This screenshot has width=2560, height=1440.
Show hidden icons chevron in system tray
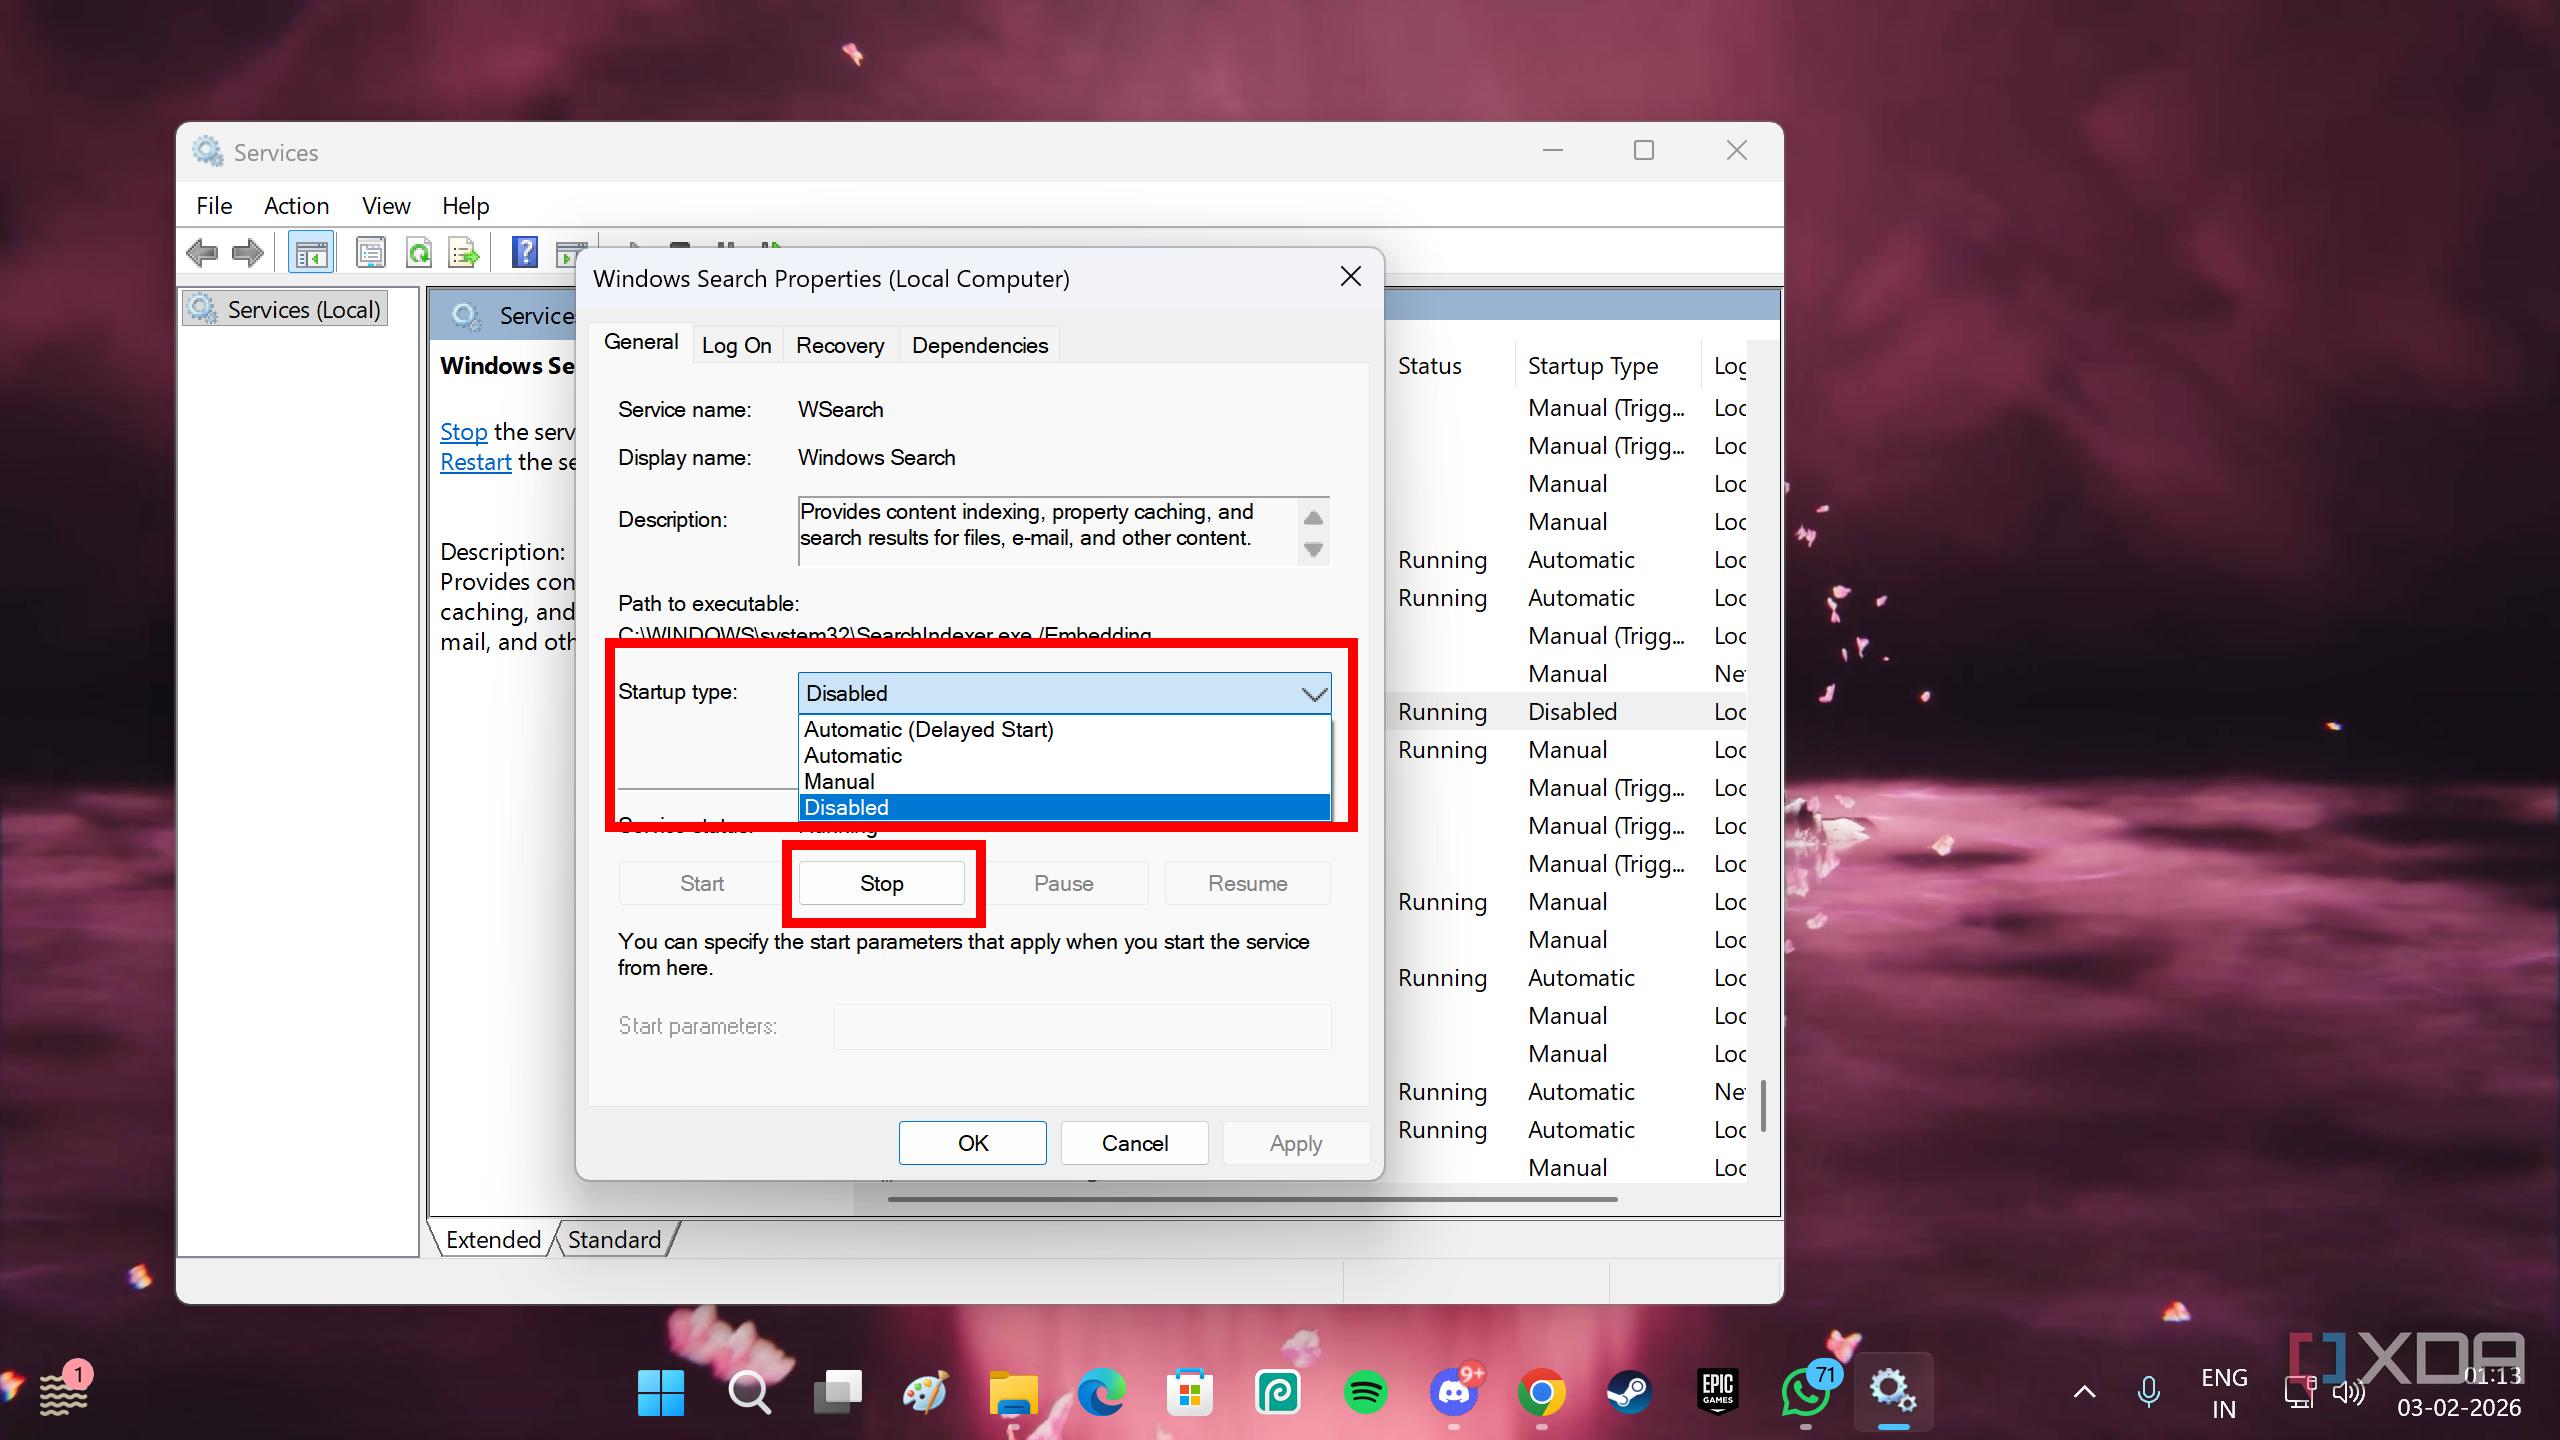click(x=2084, y=1391)
